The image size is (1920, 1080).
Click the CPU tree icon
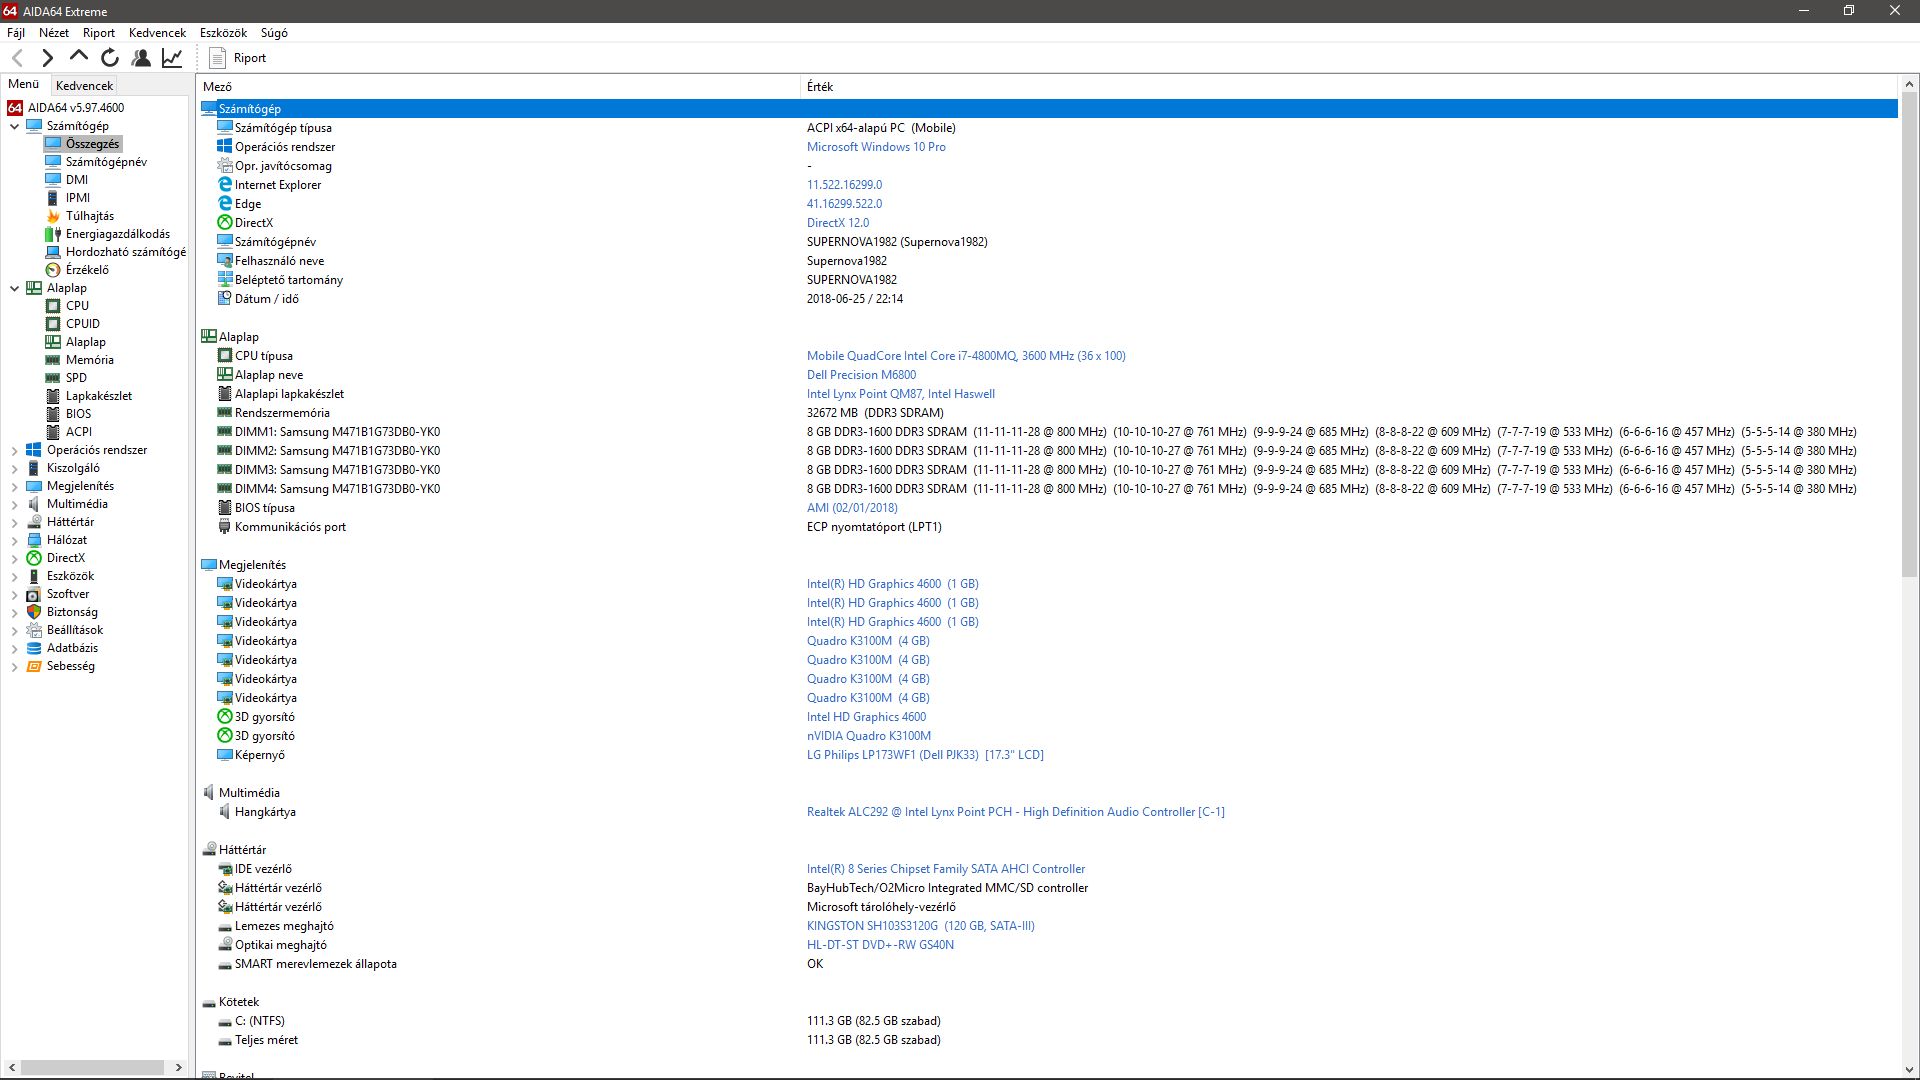pos(53,306)
